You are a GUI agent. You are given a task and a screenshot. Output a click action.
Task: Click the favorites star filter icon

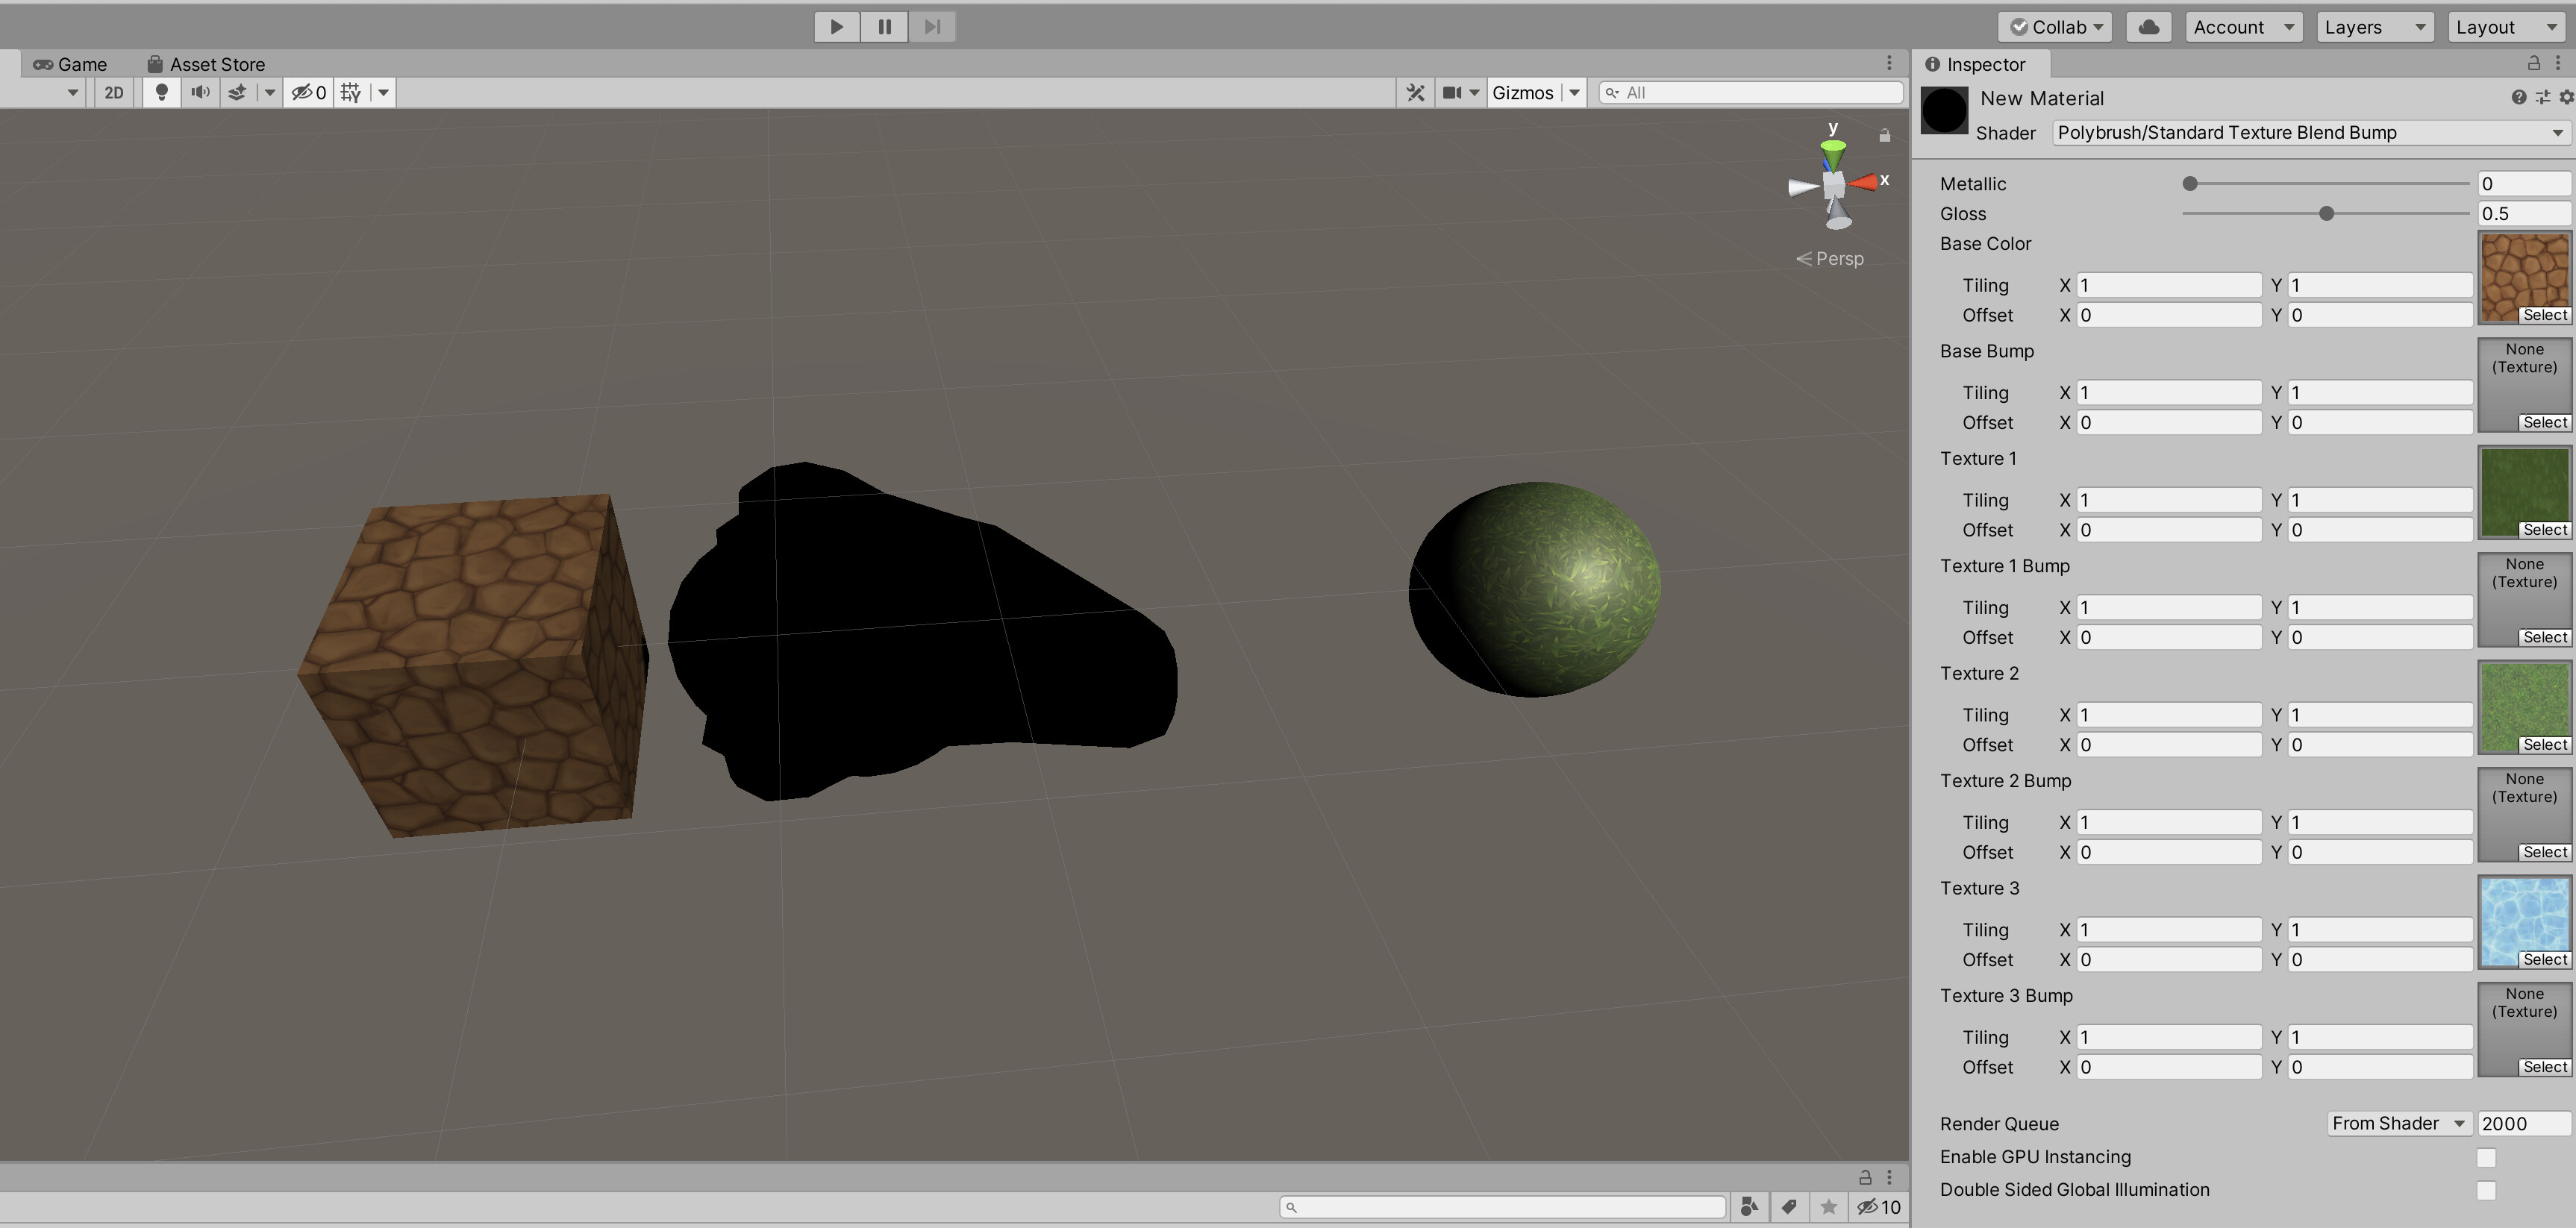click(1829, 1207)
